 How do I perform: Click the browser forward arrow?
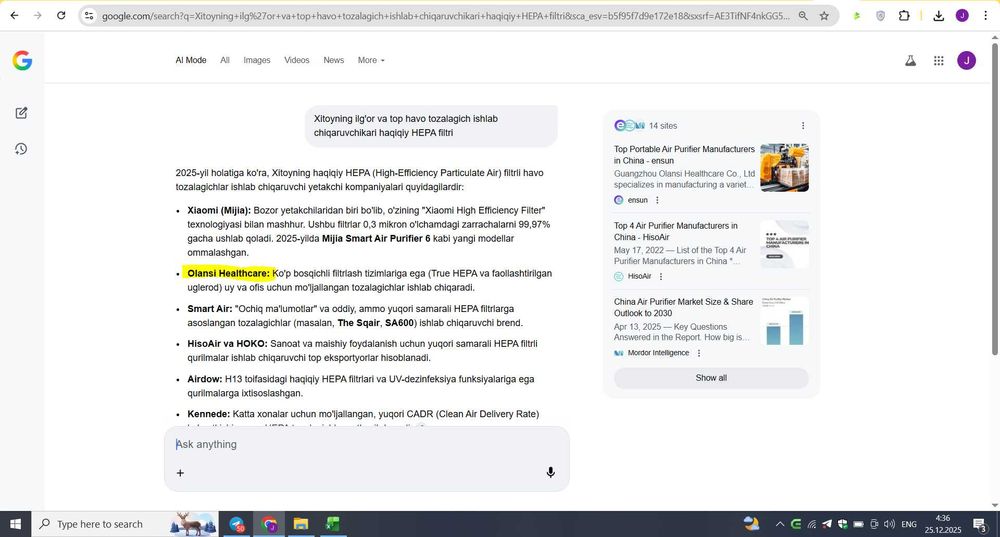click(x=38, y=15)
